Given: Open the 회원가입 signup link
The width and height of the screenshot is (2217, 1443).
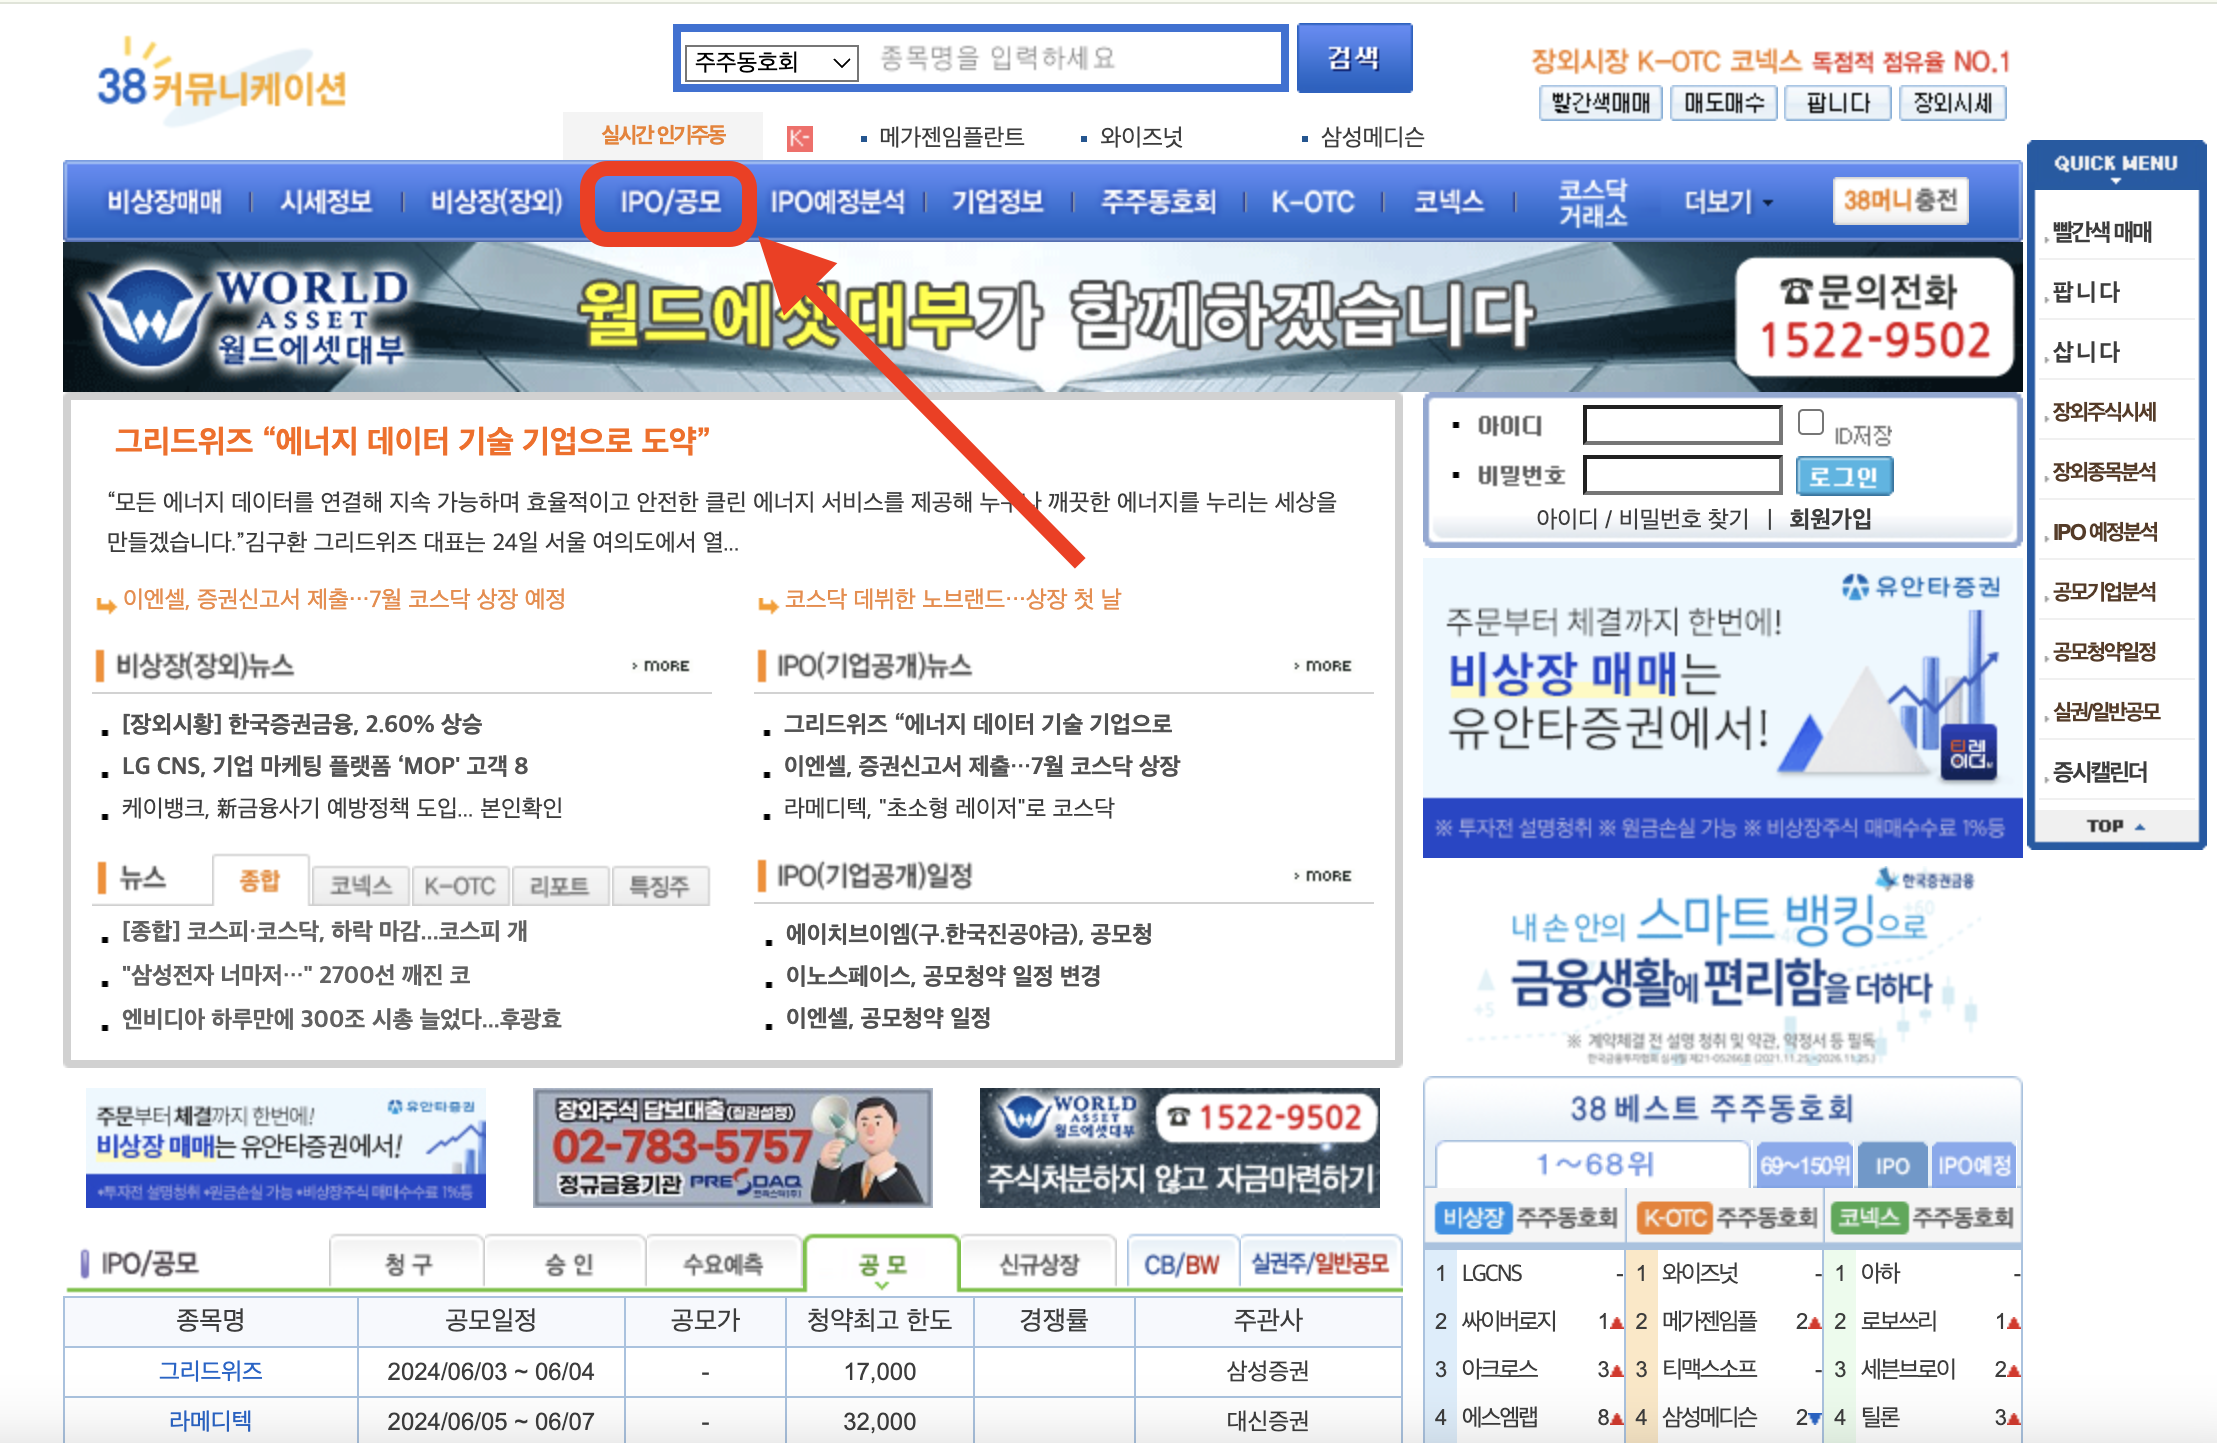Looking at the screenshot, I should pos(1831,519).
